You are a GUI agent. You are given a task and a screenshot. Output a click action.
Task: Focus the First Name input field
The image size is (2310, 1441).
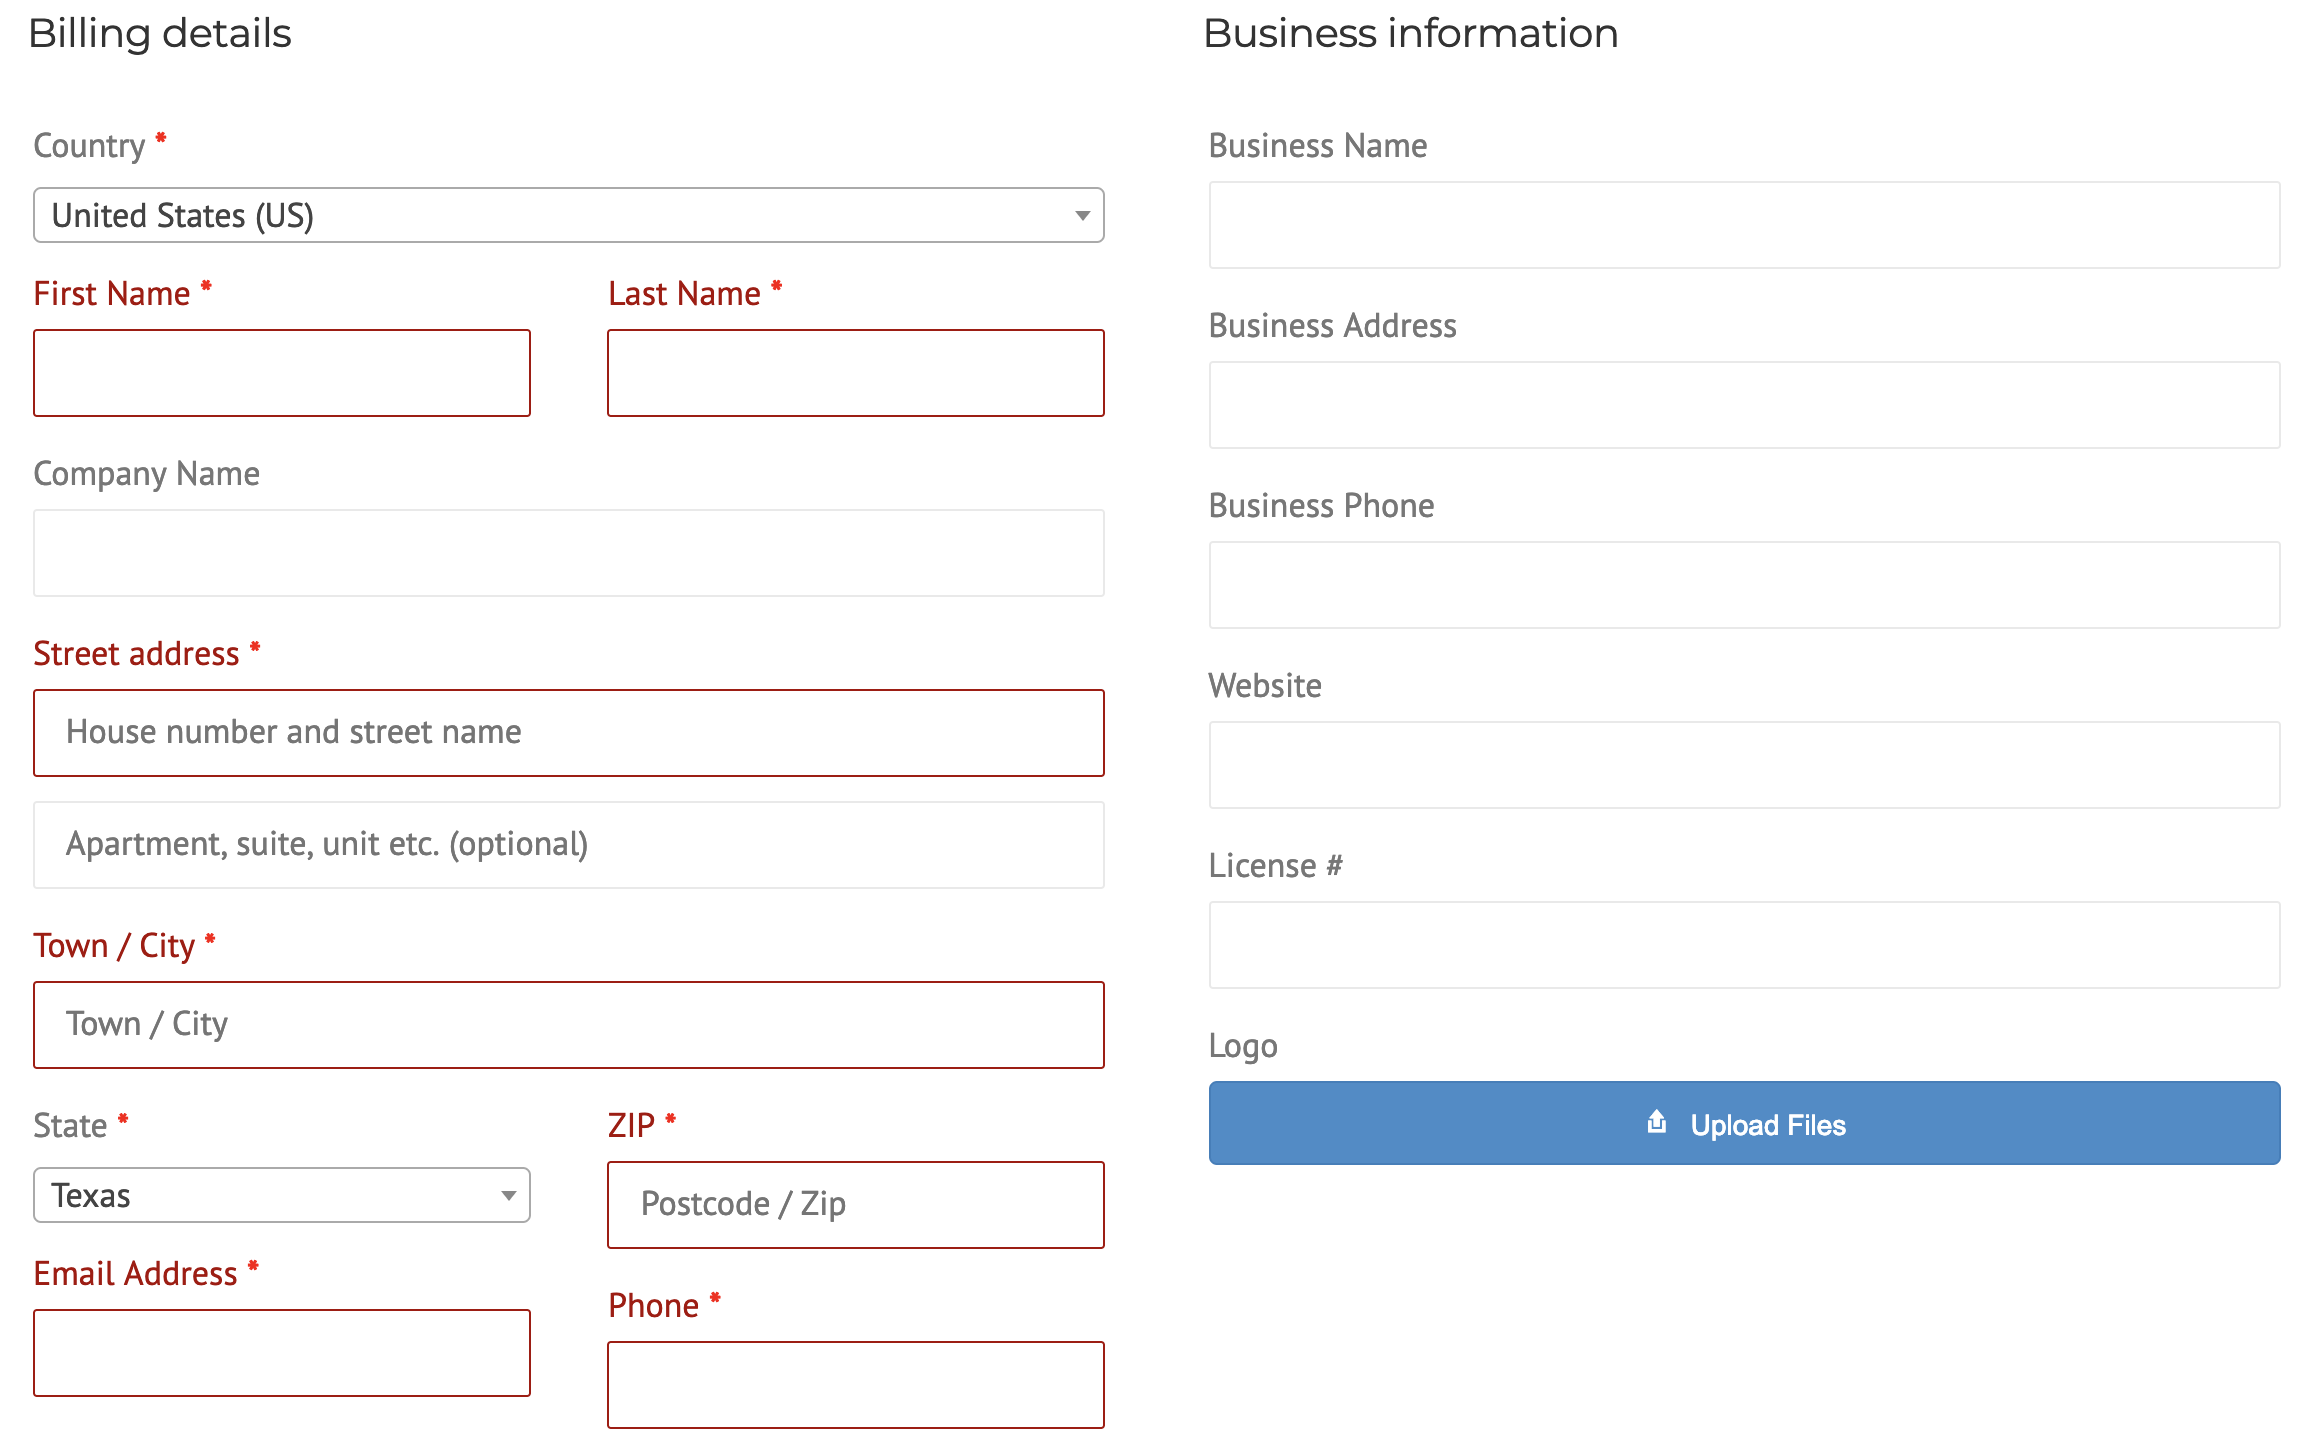point(282,373)
